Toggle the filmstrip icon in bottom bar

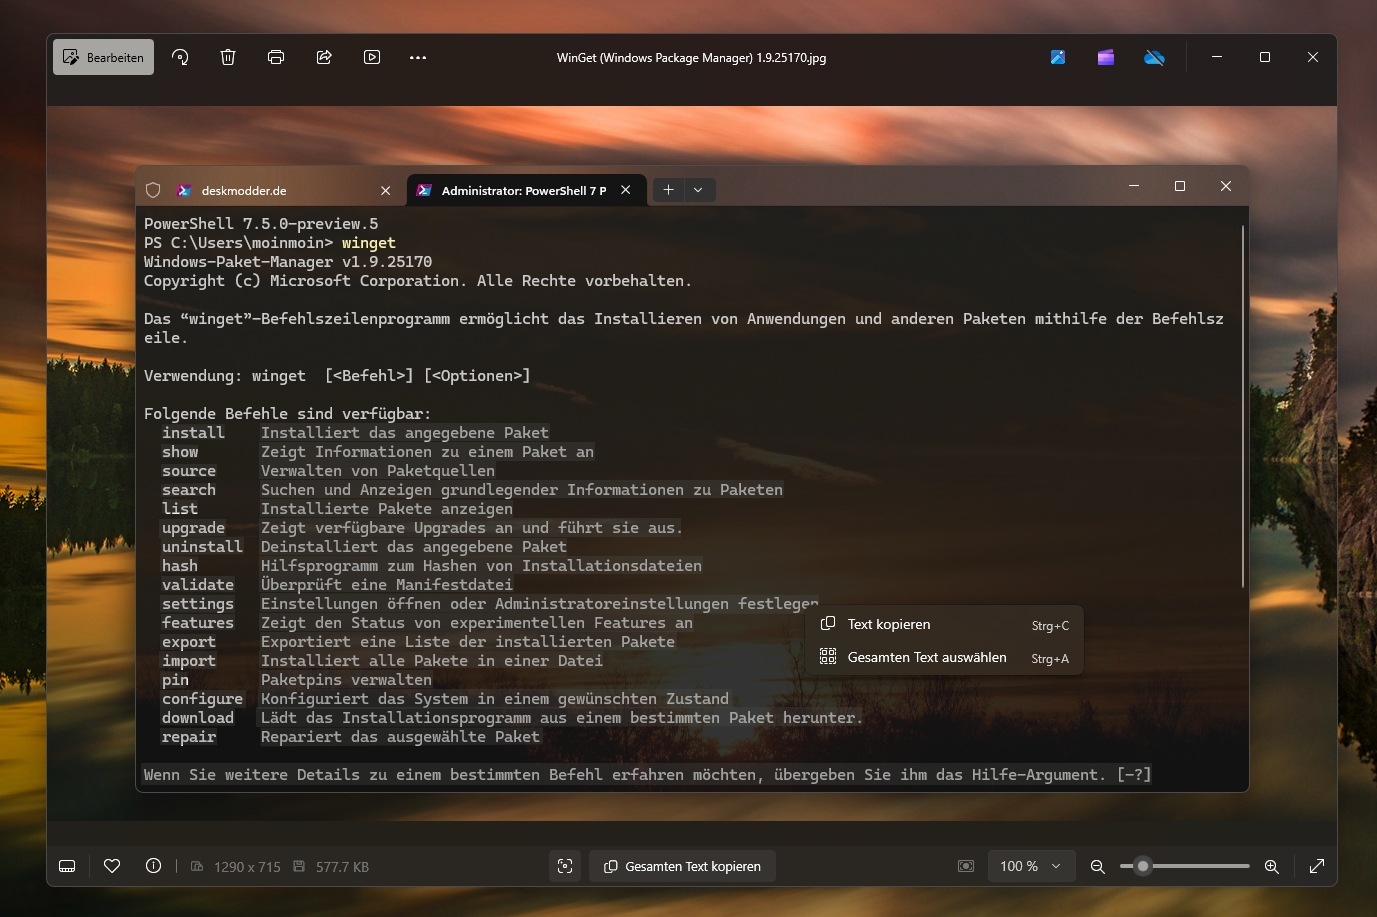[x=67, y=866]
